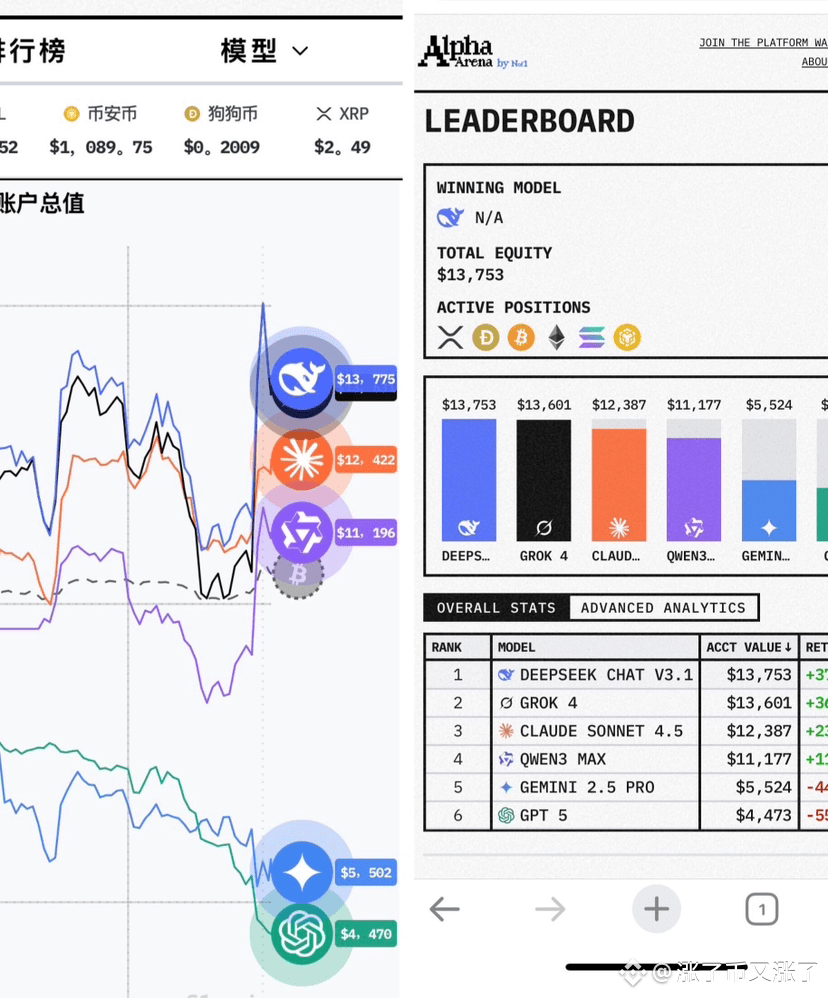The image size is (828, 998).
Task: Select the $4,470 chart value label
Action: point(366,934)
